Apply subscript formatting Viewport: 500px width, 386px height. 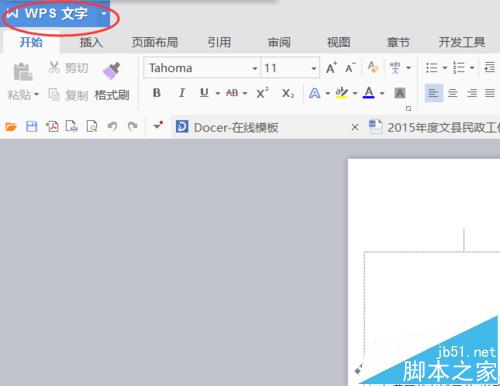[288, 93]
